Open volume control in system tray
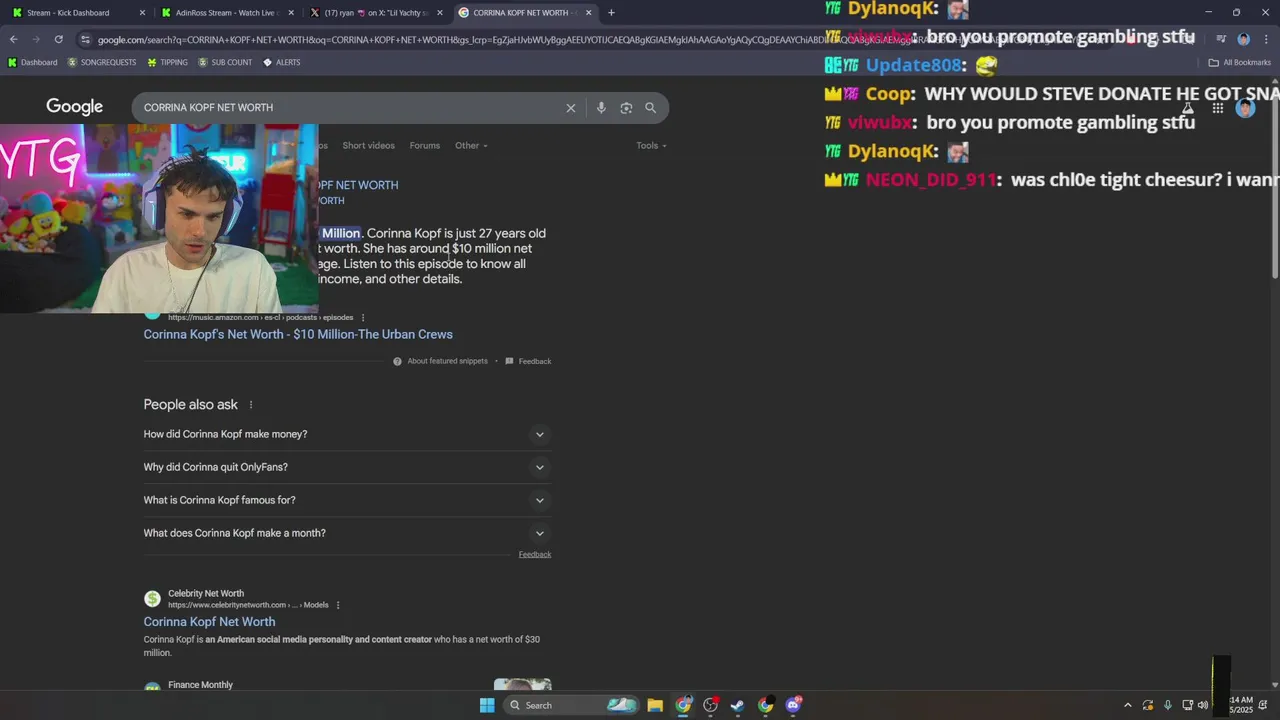The width and height of the screenshot is (1280, 720). point(1202,705)
